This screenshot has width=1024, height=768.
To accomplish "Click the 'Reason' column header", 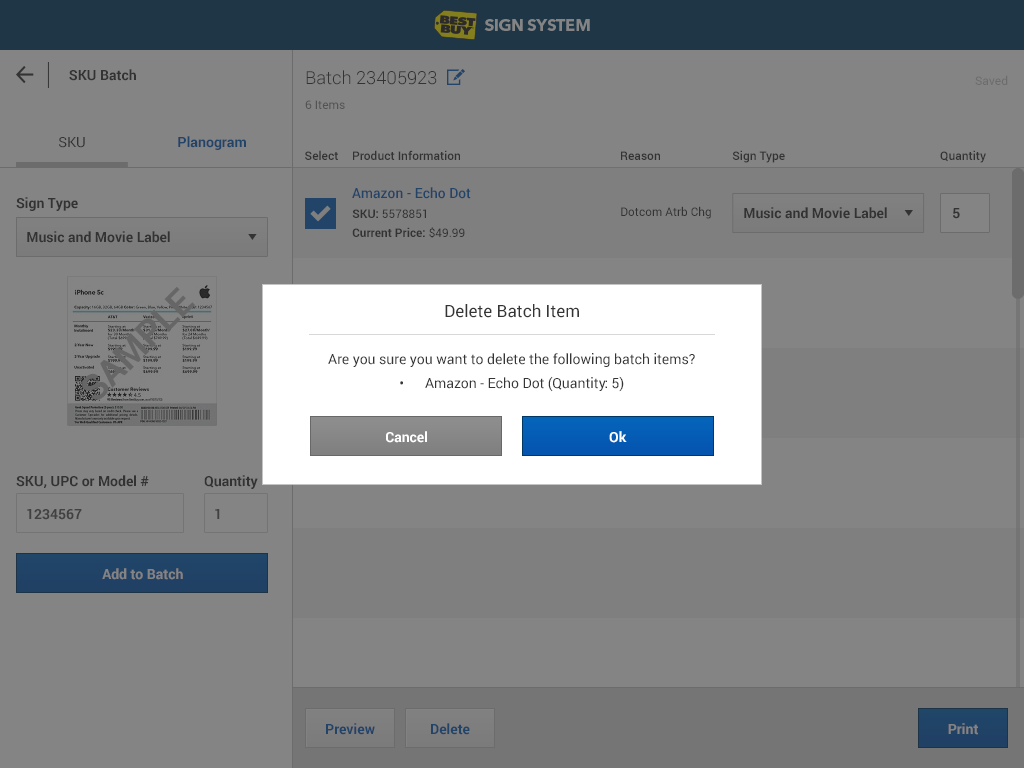I will click(640, 156).
